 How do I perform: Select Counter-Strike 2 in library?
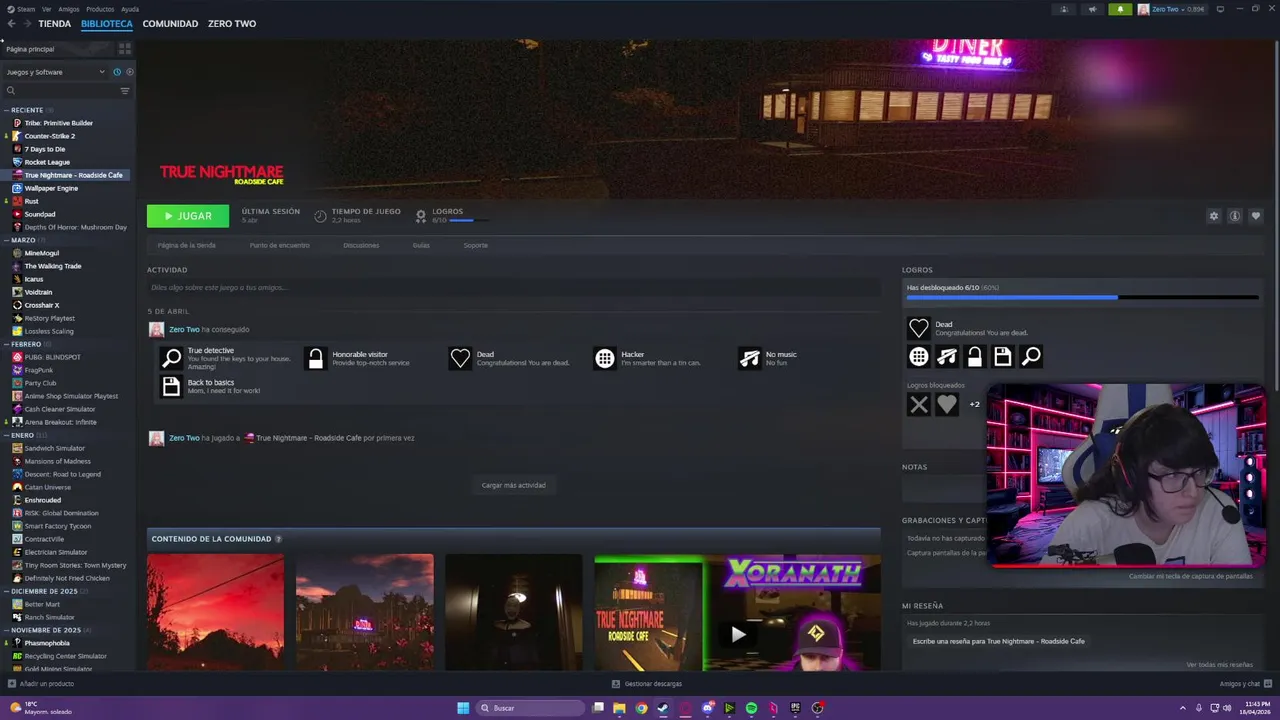(x=50, y=136)
